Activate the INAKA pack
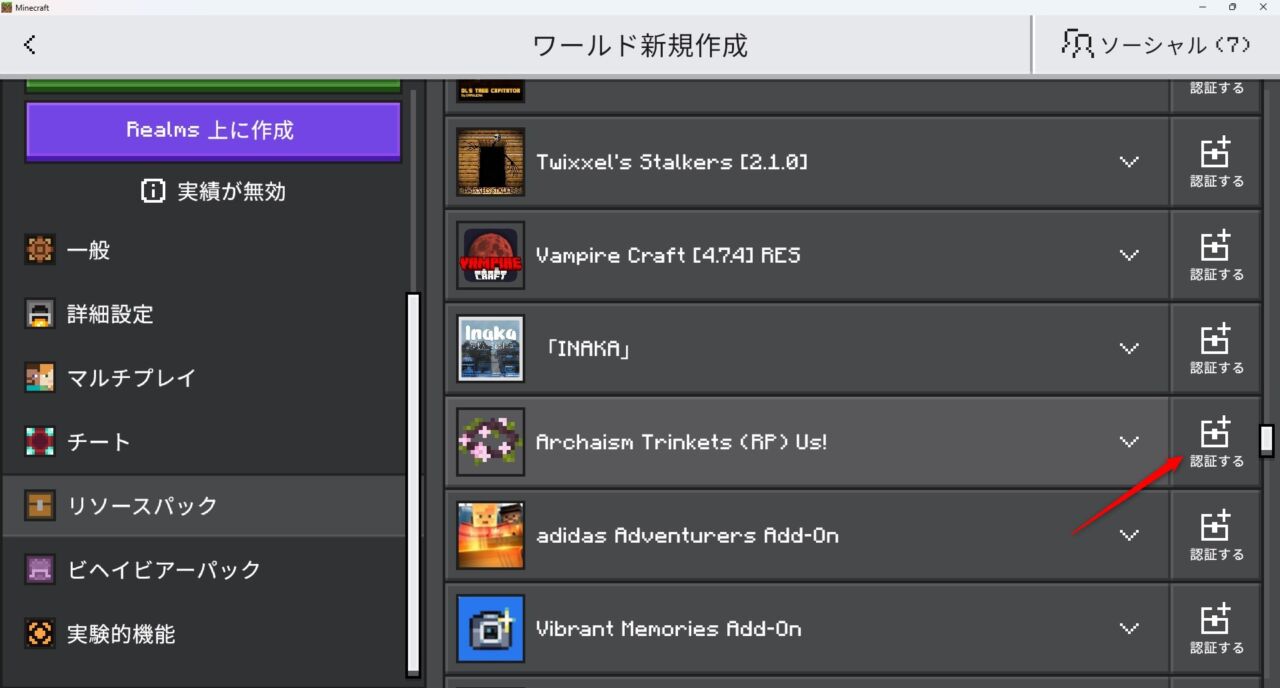 pos(1216,349)
